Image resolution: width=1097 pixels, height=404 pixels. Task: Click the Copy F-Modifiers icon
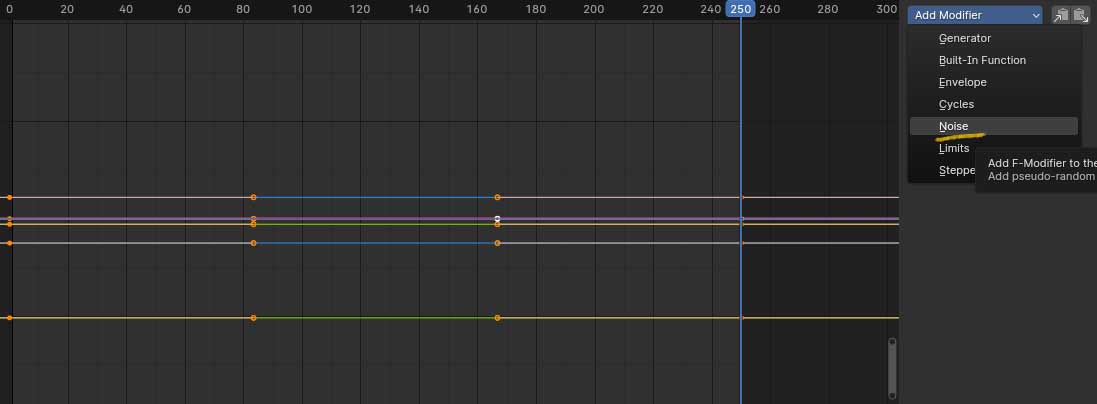(1060, 15)
